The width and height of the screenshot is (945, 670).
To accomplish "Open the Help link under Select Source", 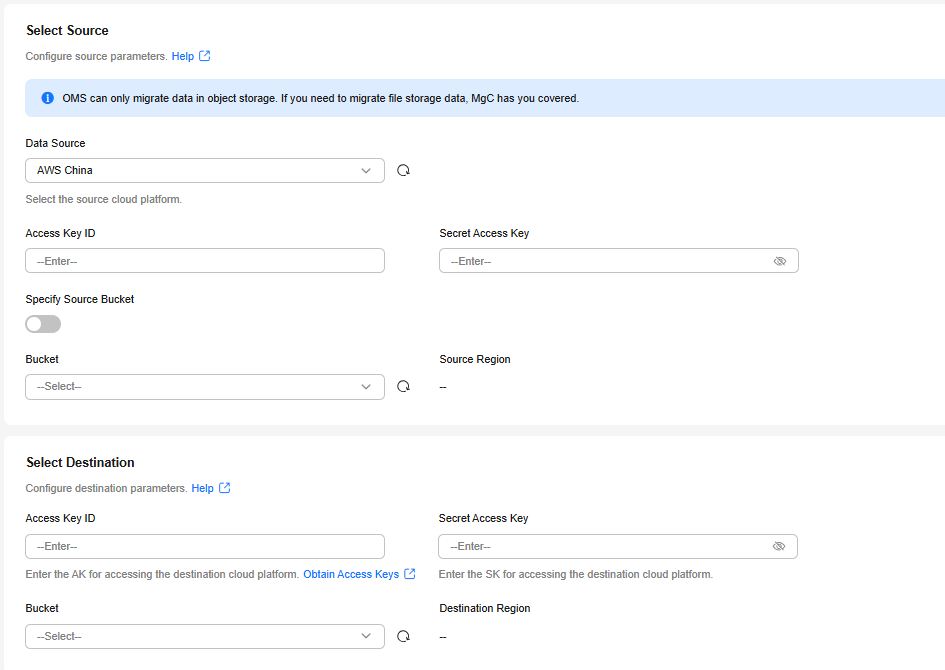I will (x=183, y=56).
